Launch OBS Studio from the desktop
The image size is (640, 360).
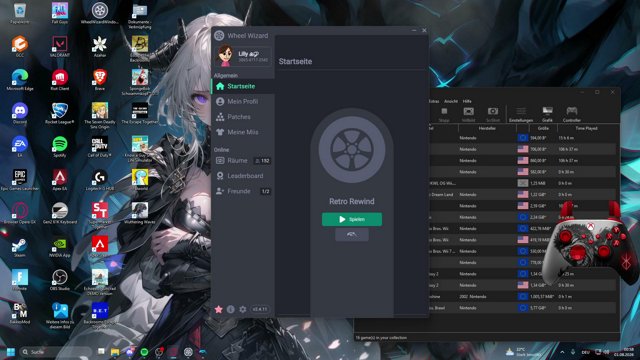(x=60, y=280)
